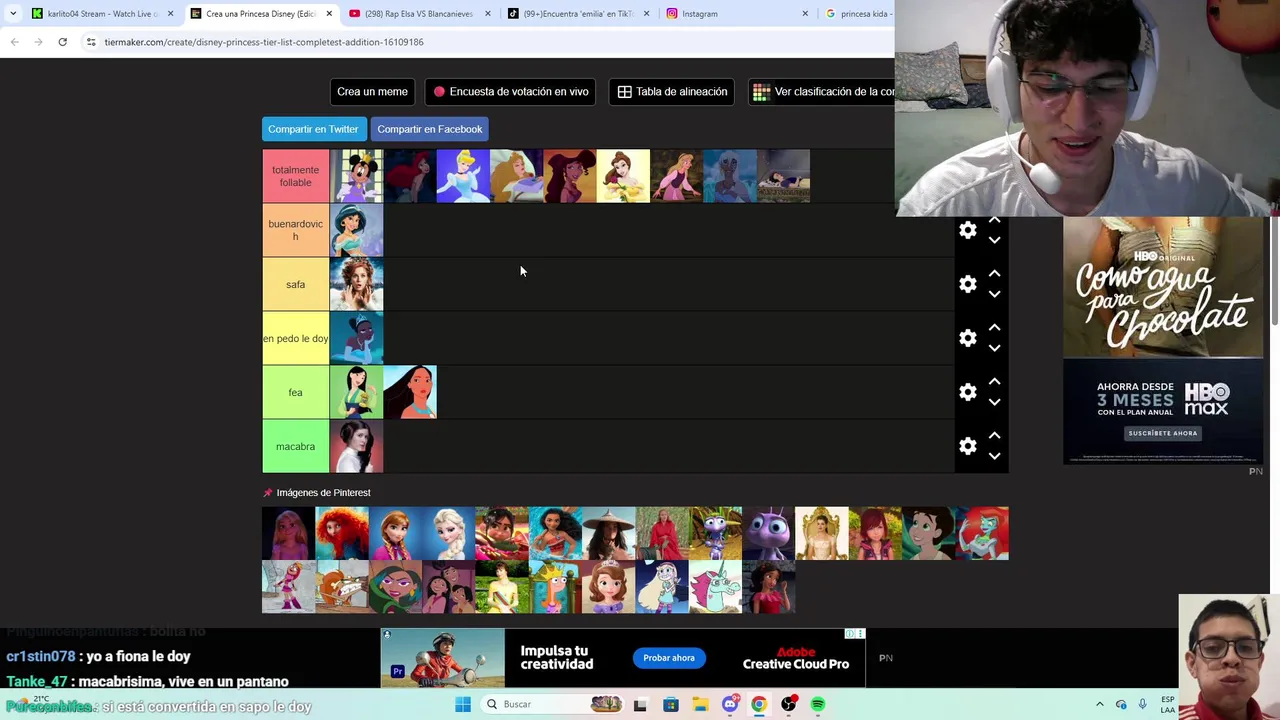1280x720 pixels.
Task: Show hidden system tray icons
Action: [1099, 704]
